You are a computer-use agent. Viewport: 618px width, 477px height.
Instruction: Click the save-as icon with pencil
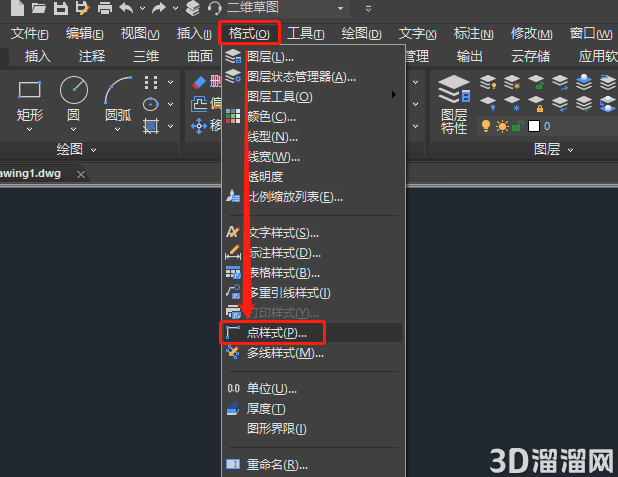click(82, 8)
